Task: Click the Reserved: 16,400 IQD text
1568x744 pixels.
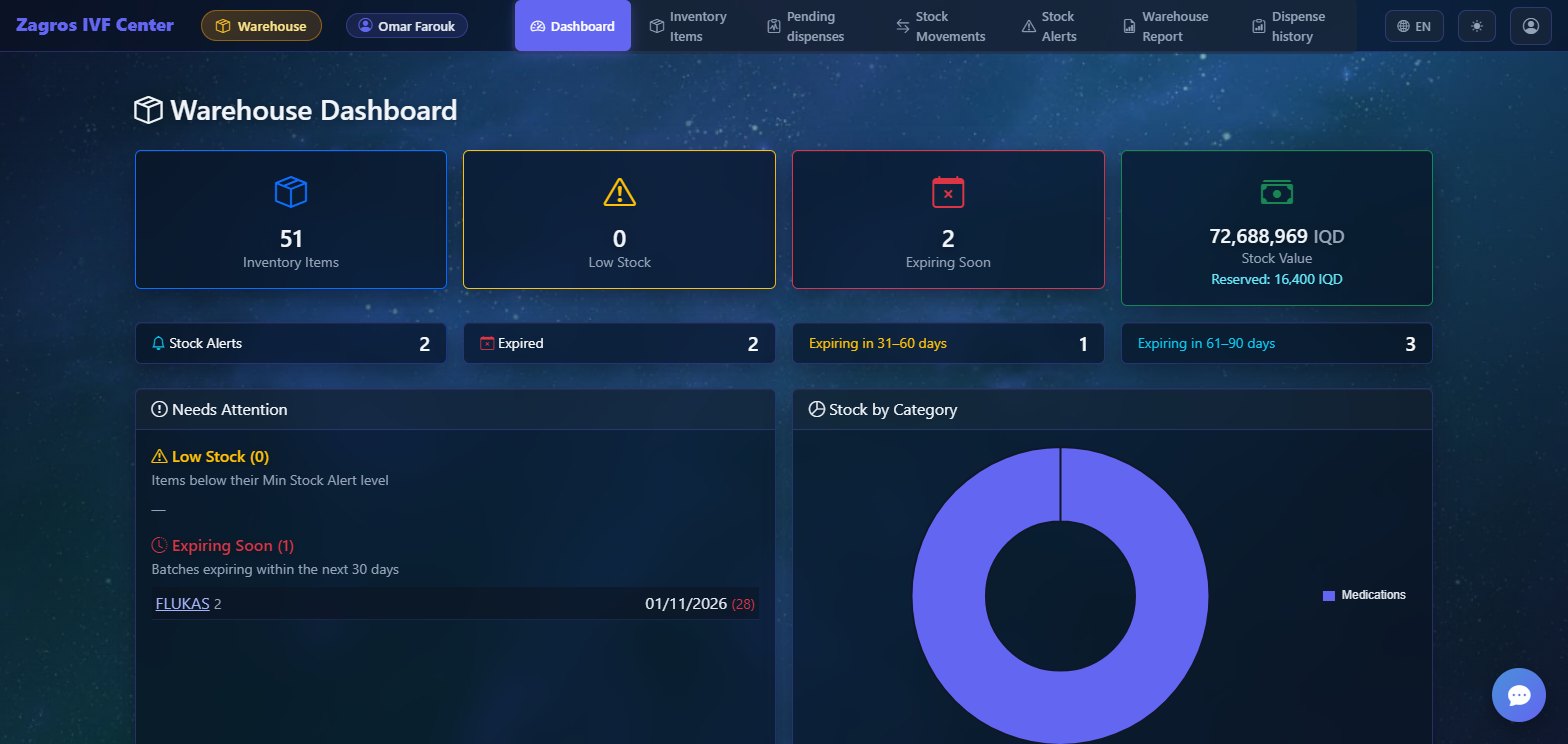Action: pyautogui.click(x=1276, y=279)
